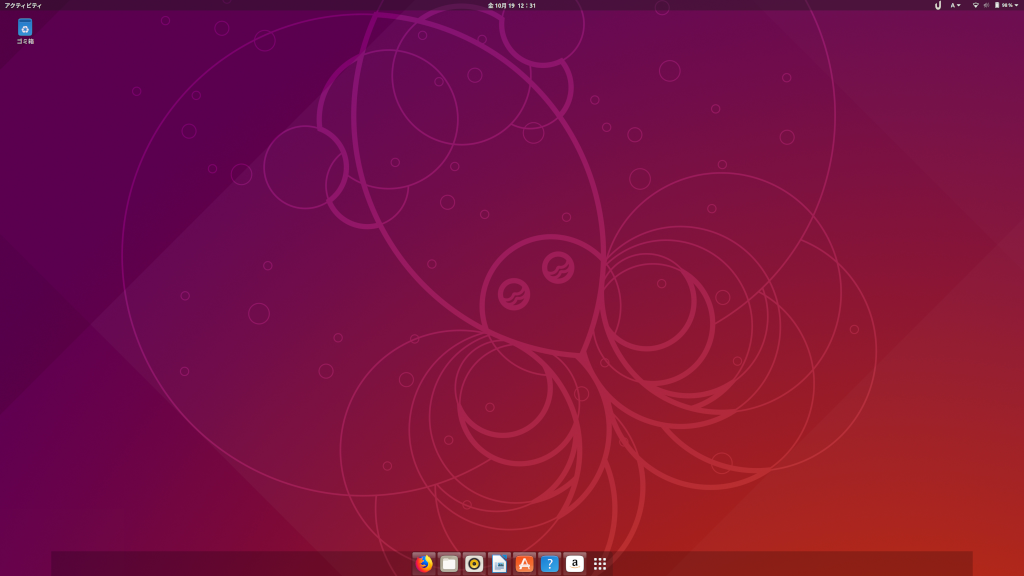Open the Files manager in the dock
The height and width of the screenshot is (576, 1024).
point(449,564)
